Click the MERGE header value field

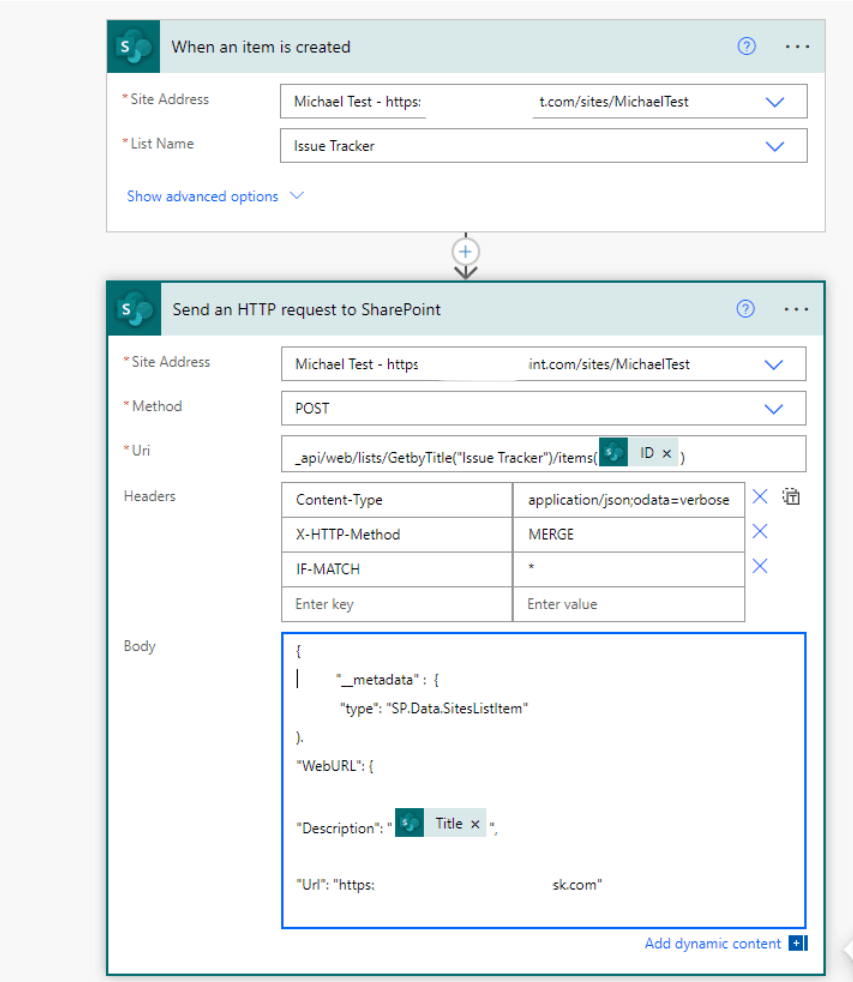tap(629, 534)
